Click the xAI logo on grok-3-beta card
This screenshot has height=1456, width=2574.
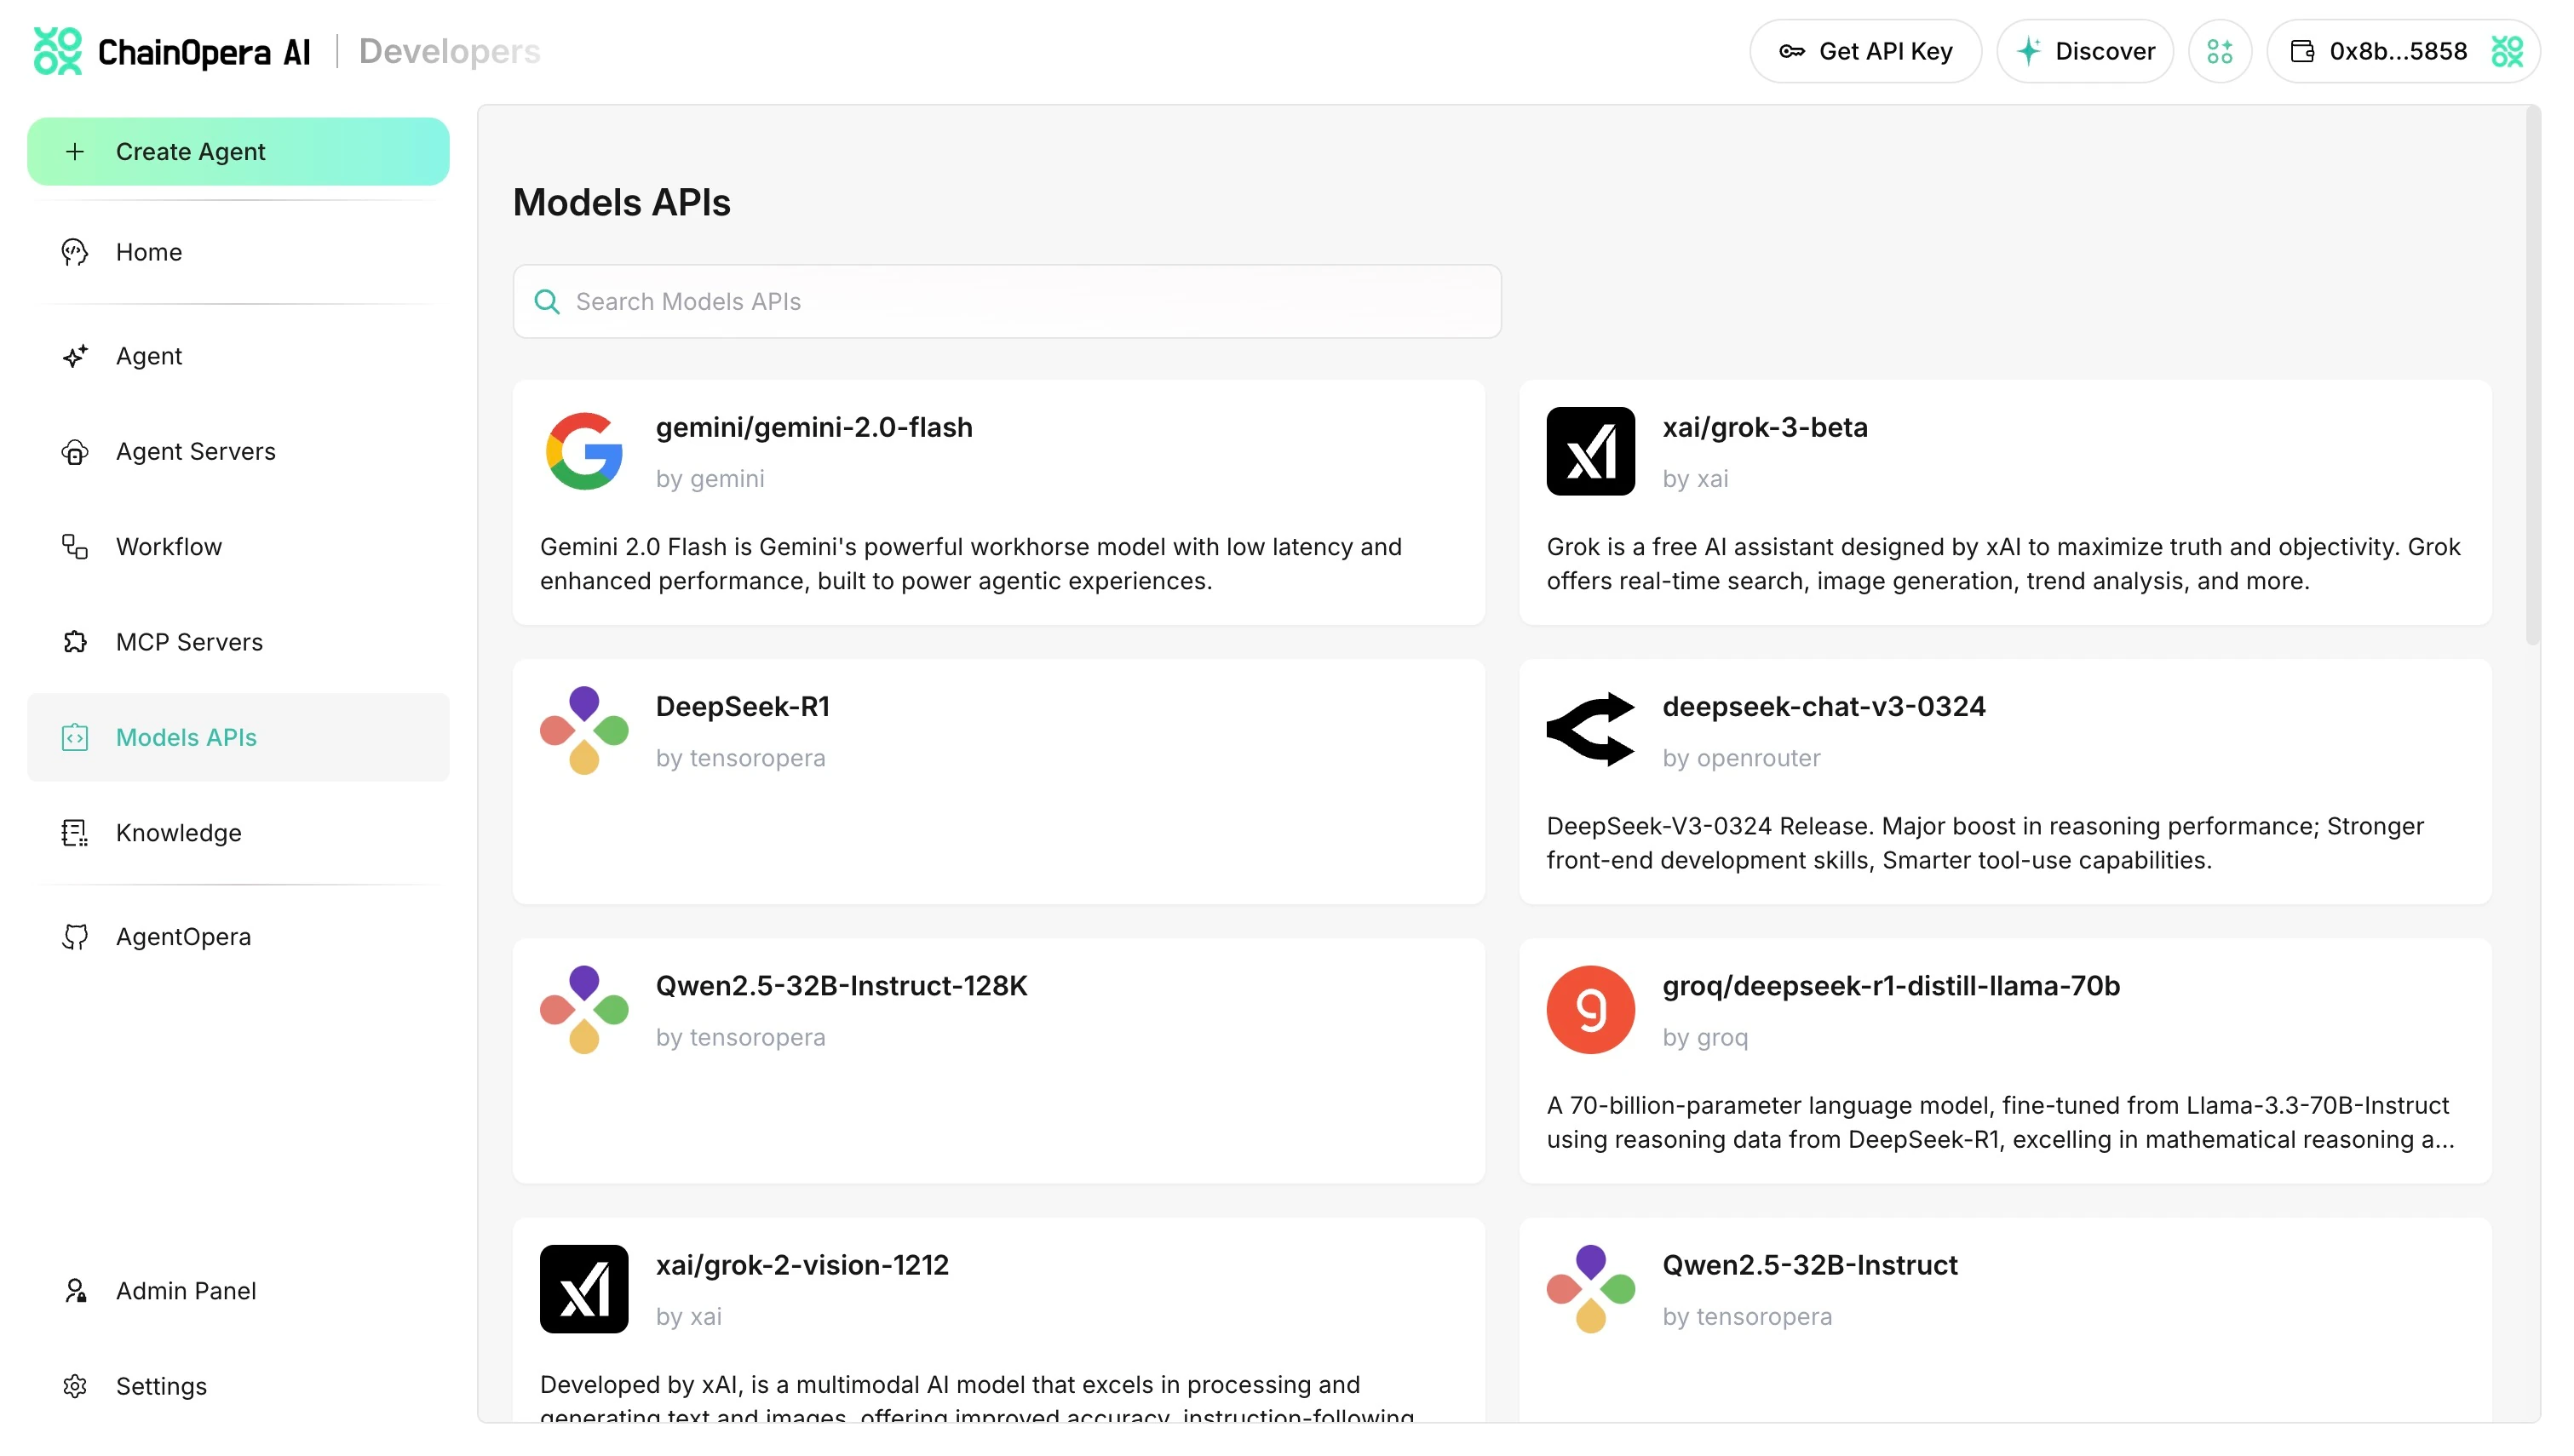1590,451
